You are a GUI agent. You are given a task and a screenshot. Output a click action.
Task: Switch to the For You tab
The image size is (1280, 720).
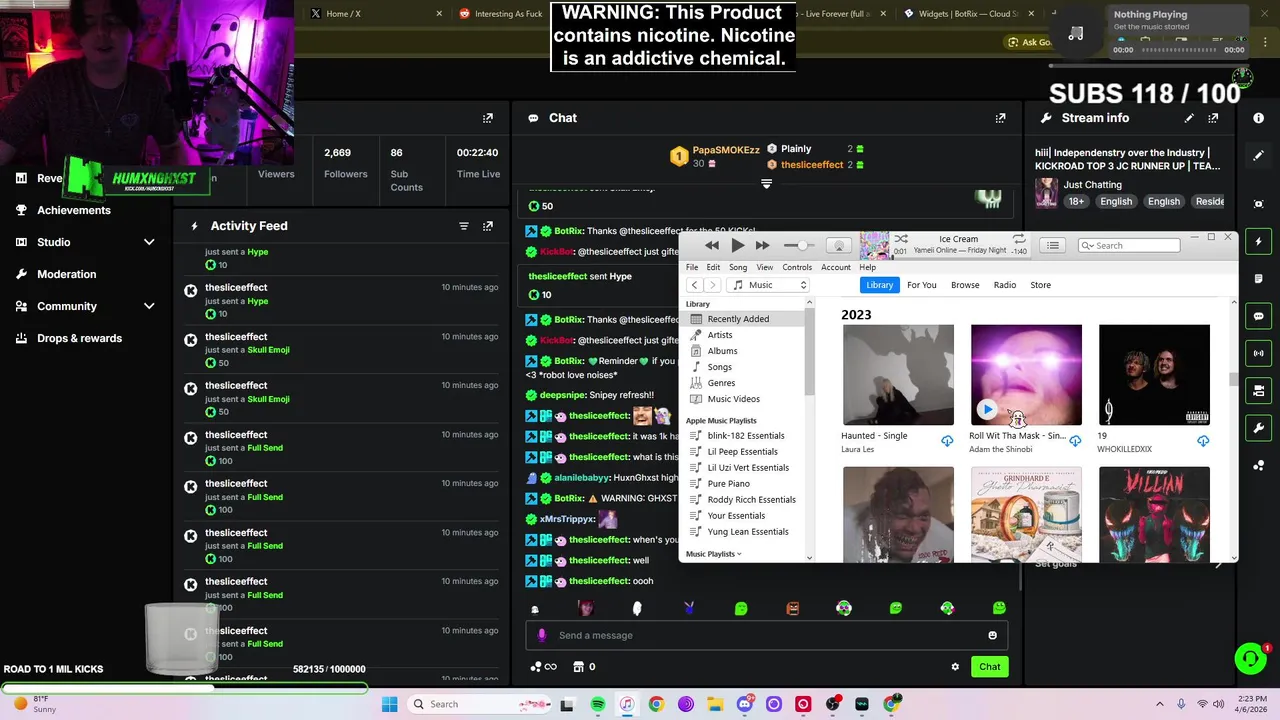tap(922, 285)
